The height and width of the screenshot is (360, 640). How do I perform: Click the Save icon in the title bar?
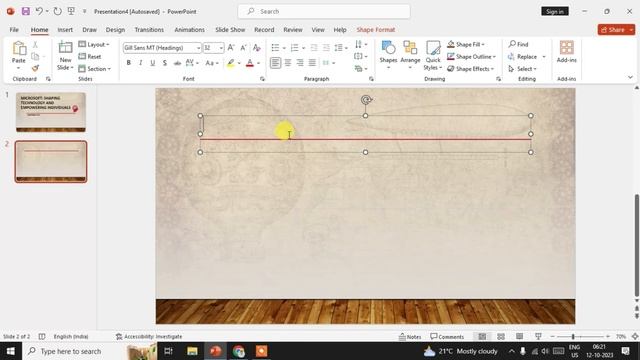pos(26,11)
